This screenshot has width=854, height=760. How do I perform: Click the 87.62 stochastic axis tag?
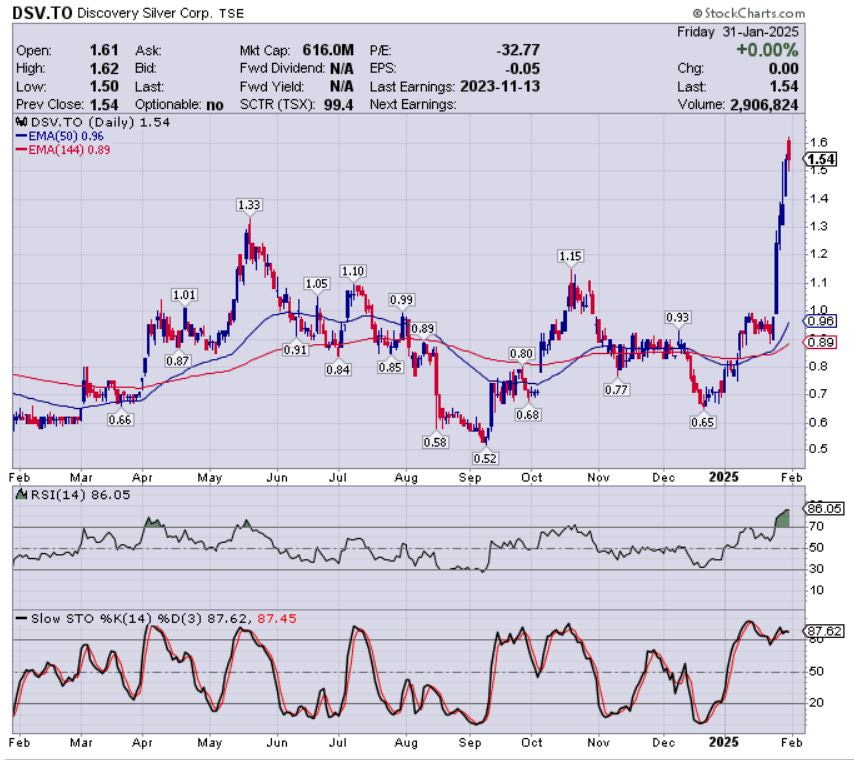[824, 631]
